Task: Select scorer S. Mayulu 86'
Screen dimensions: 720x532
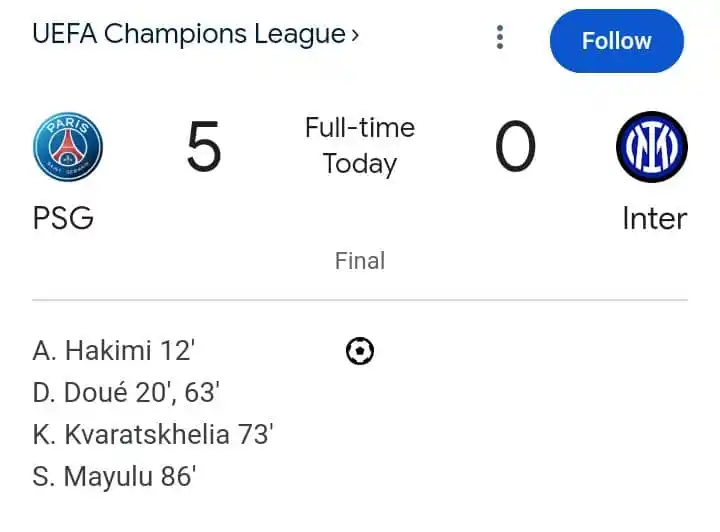Action: (114, 476)
